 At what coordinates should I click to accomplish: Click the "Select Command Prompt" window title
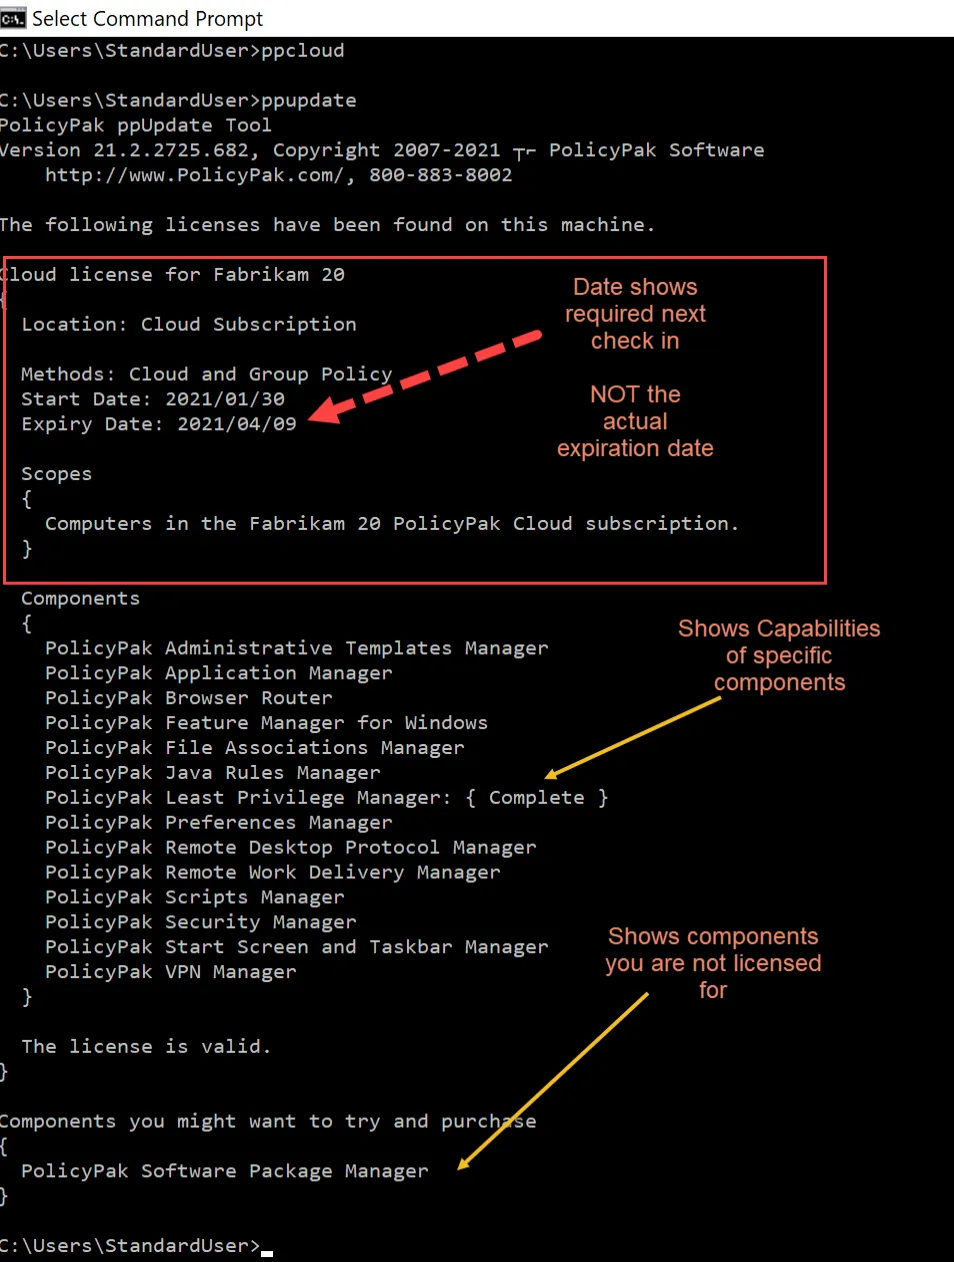point(147,18)
